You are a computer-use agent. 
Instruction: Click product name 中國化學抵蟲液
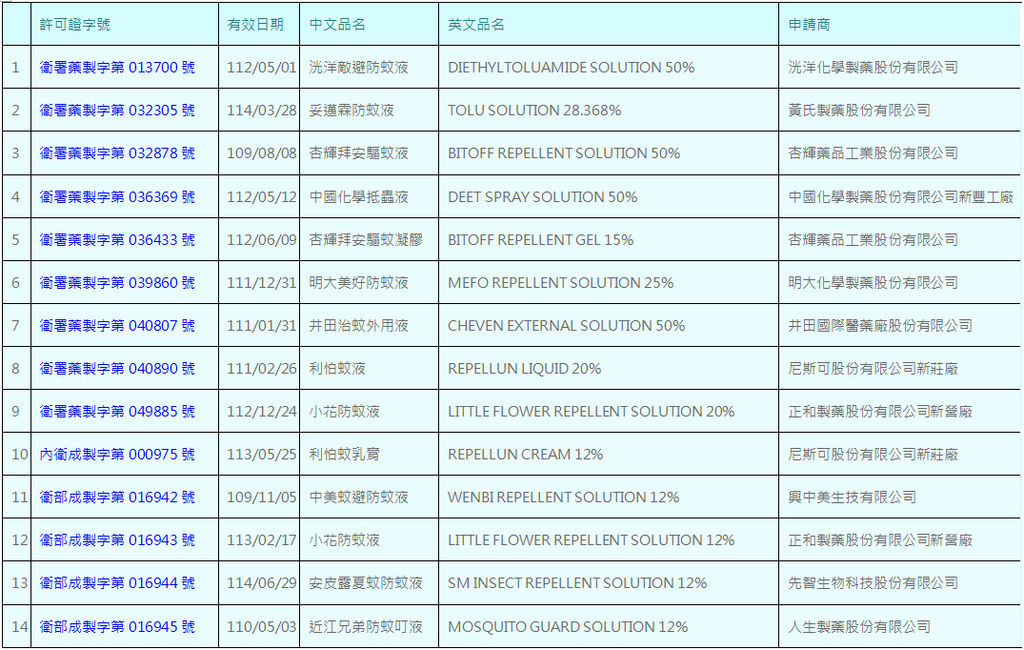click(359, 197)
